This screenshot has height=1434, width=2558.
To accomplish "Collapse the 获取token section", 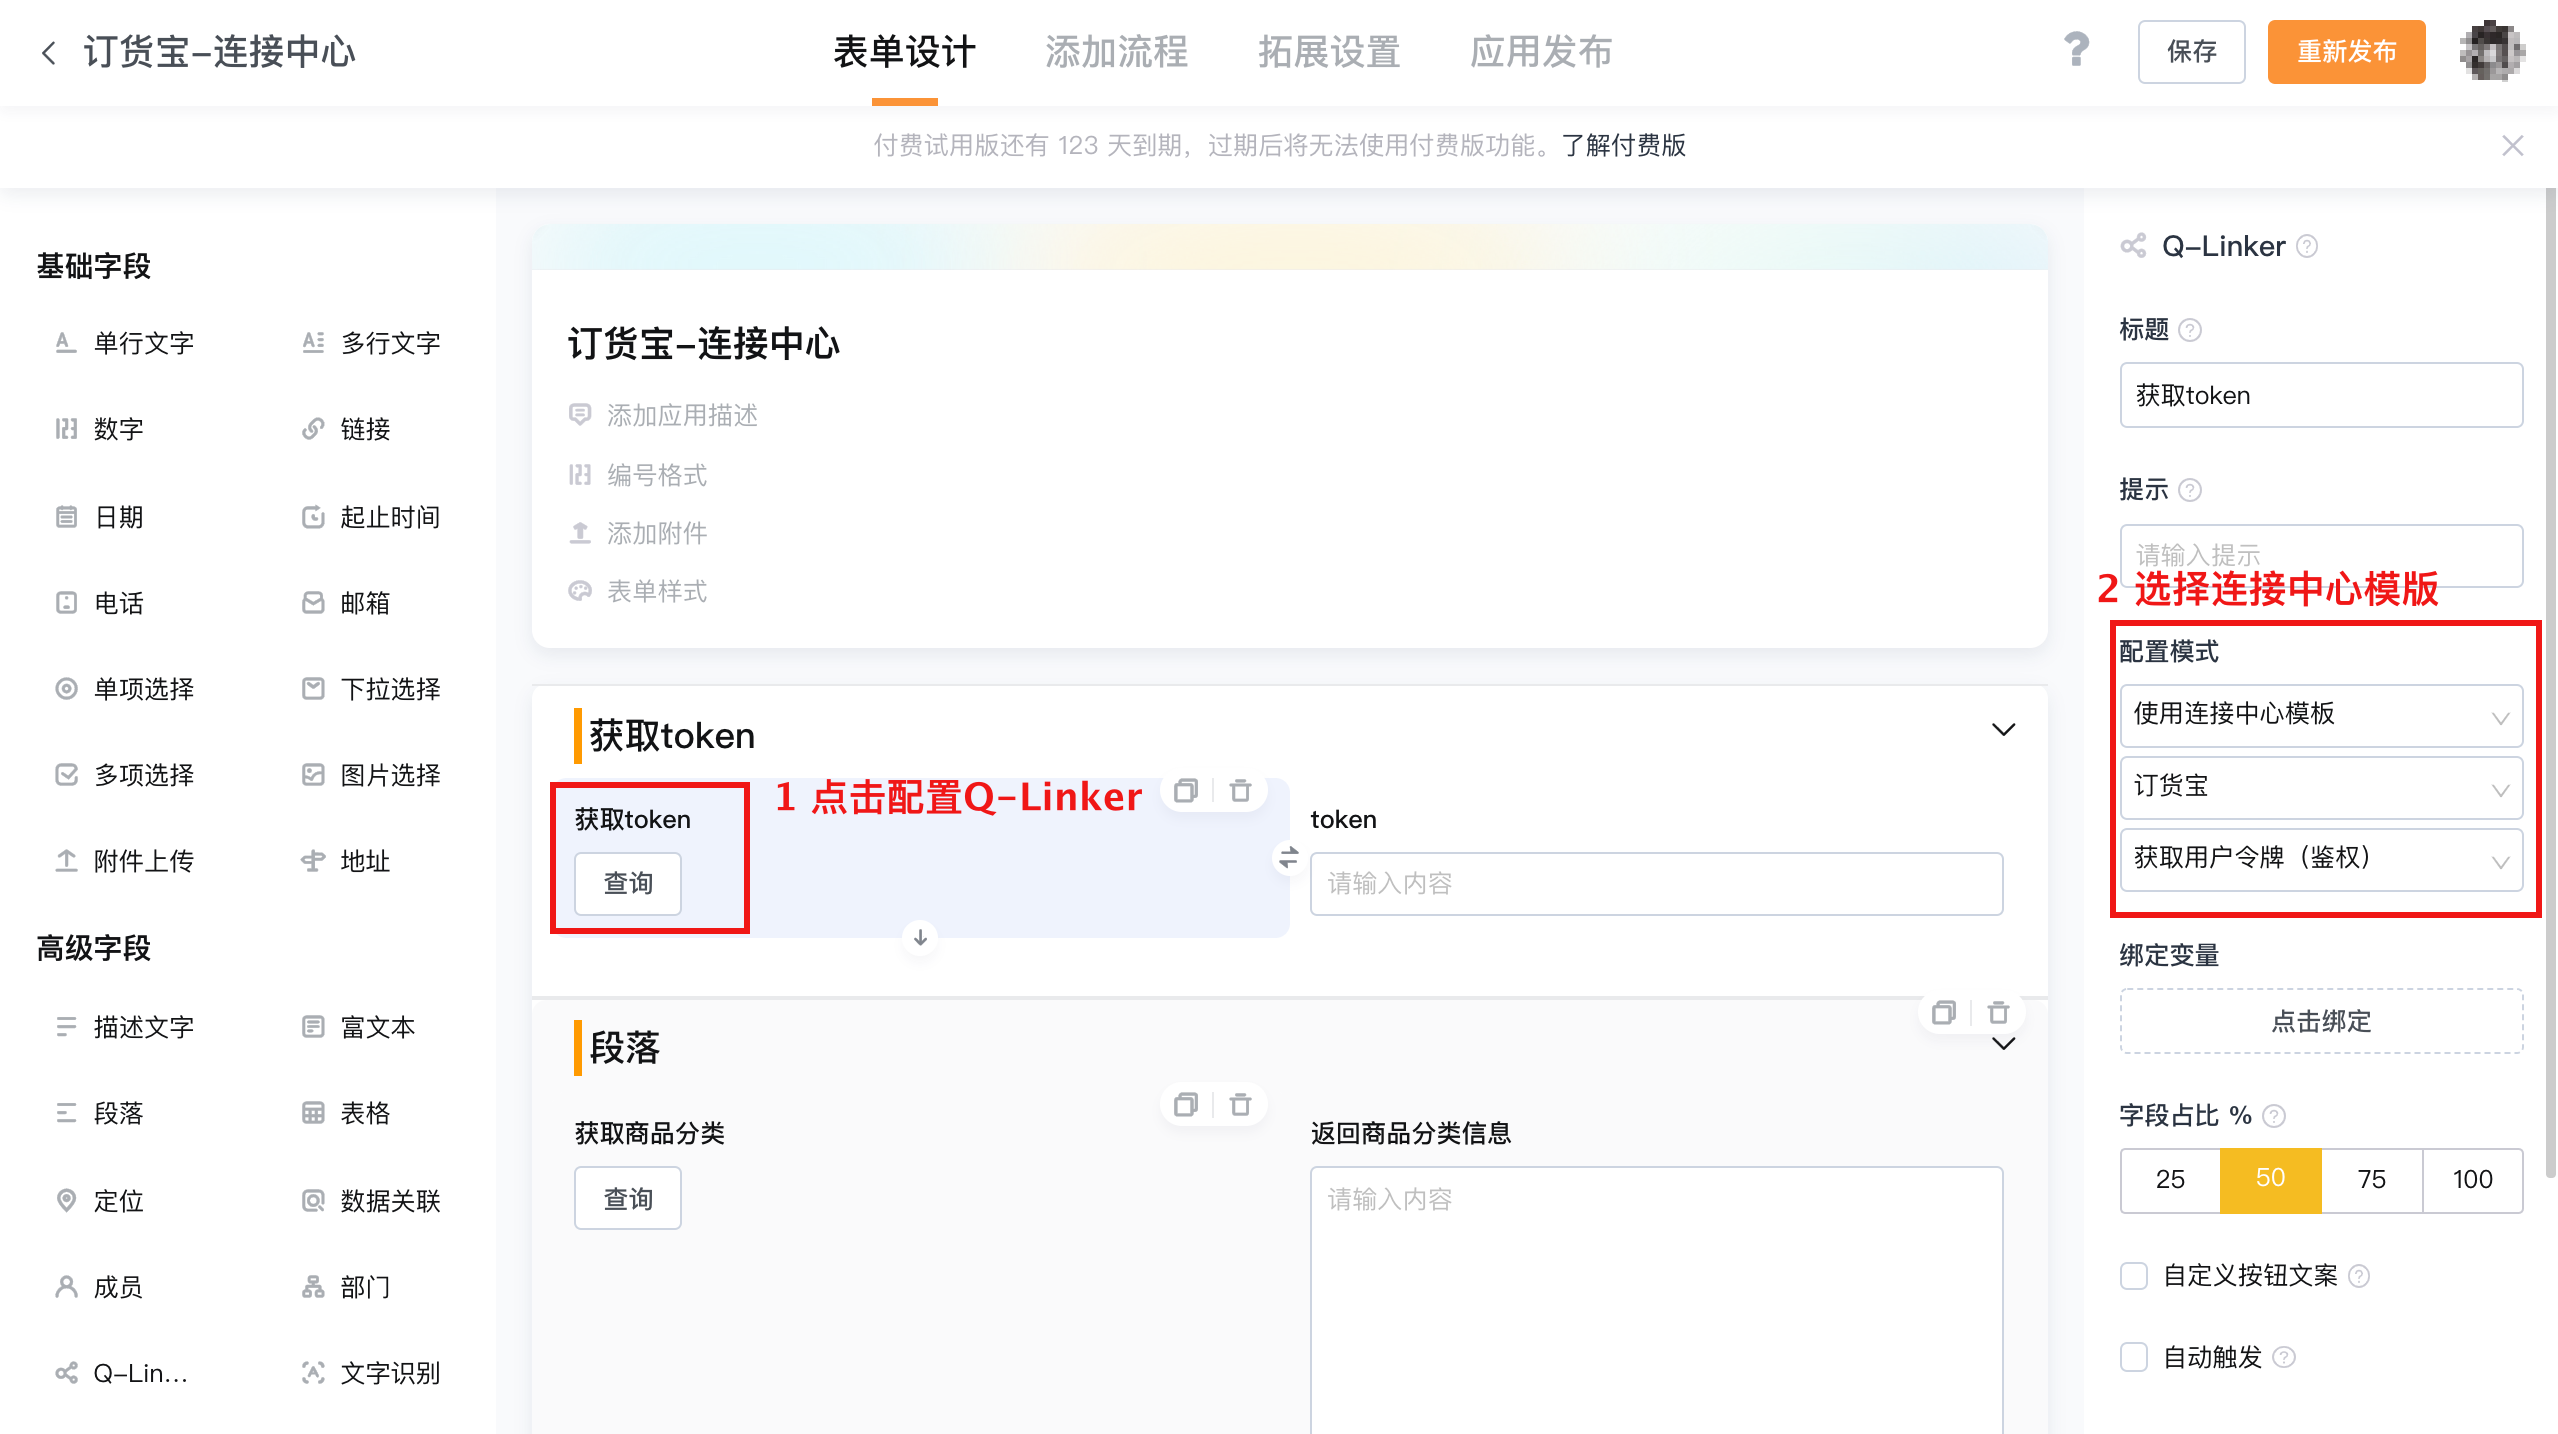I will click(2003, 730).
